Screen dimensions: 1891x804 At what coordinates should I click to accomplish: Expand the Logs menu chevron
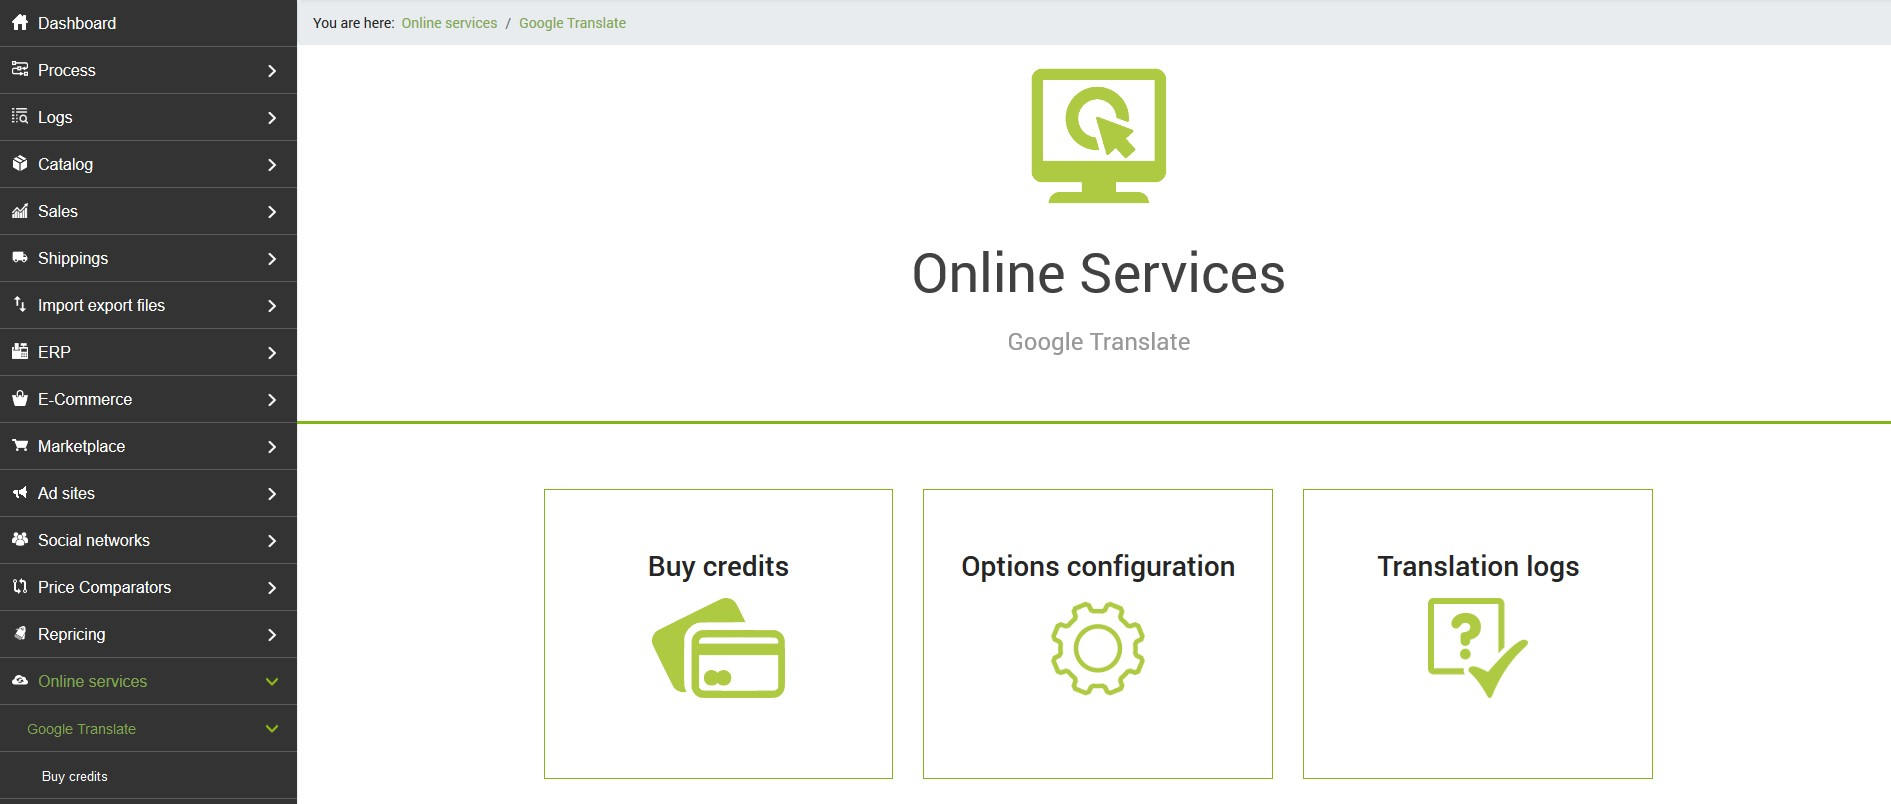coord(272,117)
